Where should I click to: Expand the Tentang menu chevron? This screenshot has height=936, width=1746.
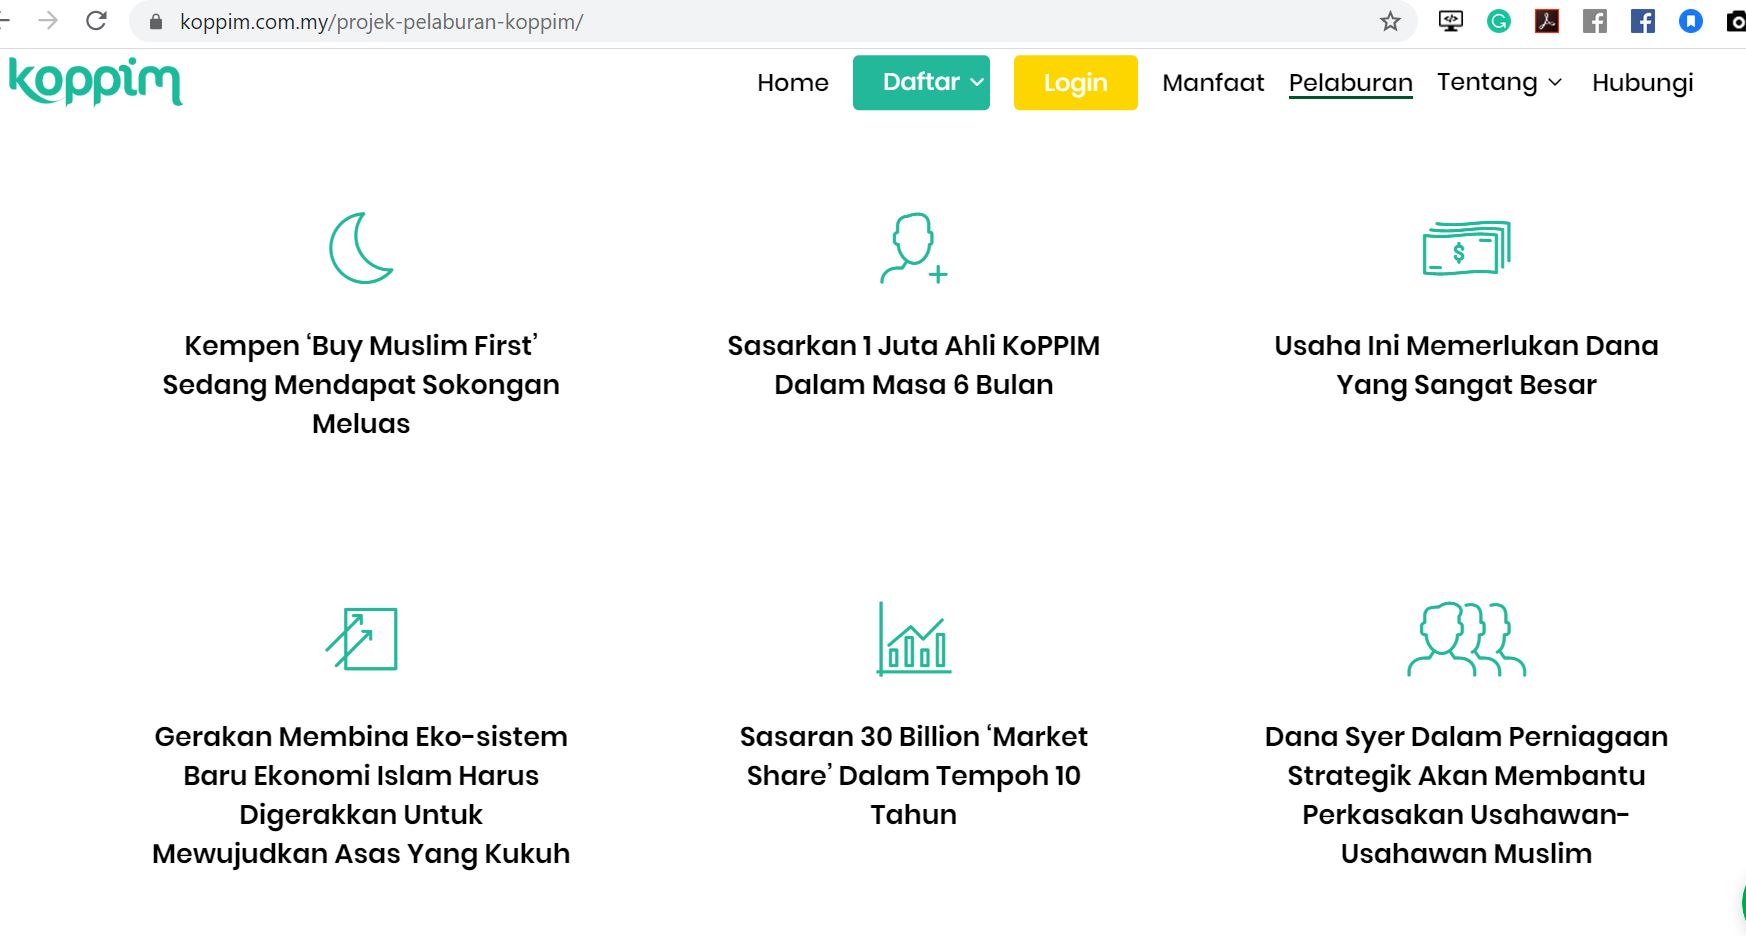click(x=1555, y=82)
